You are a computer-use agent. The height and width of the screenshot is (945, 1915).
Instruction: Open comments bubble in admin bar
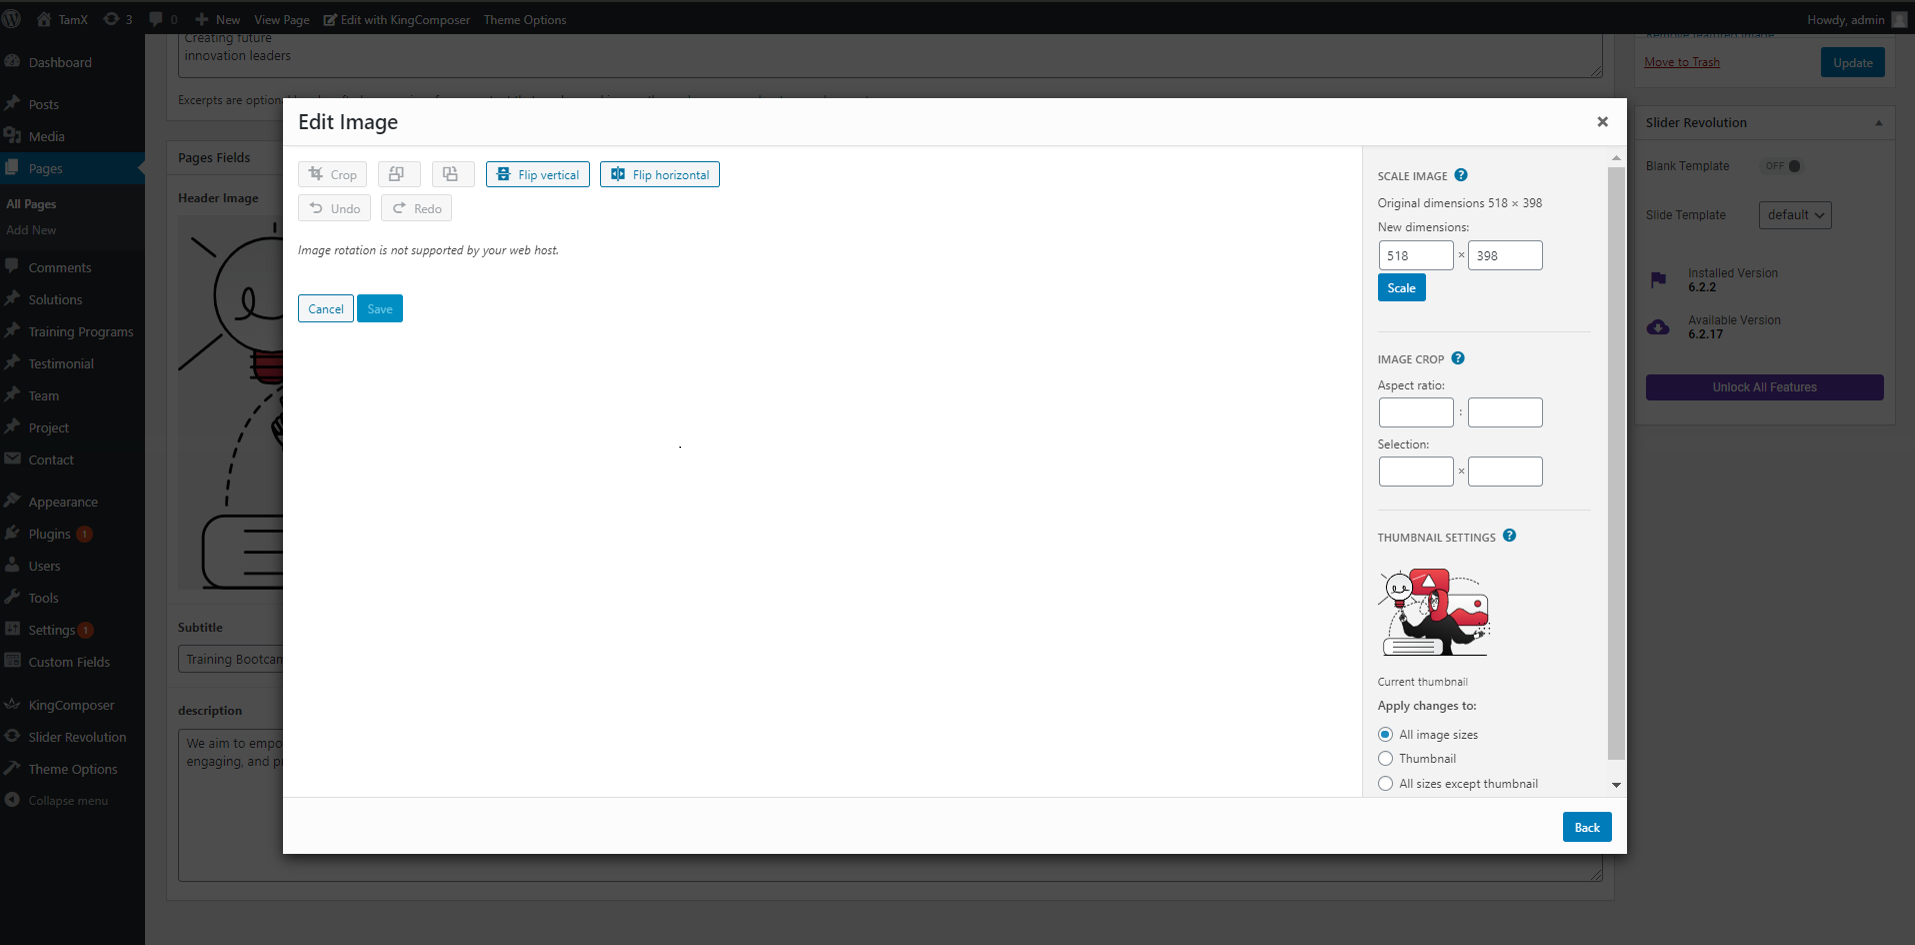(163, 19)
